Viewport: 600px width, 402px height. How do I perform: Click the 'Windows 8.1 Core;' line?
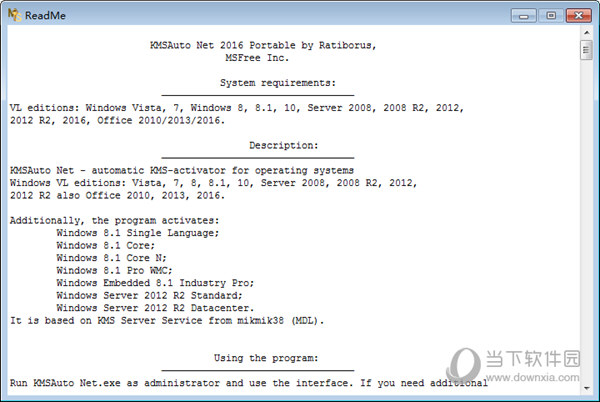tap(106, 246)
